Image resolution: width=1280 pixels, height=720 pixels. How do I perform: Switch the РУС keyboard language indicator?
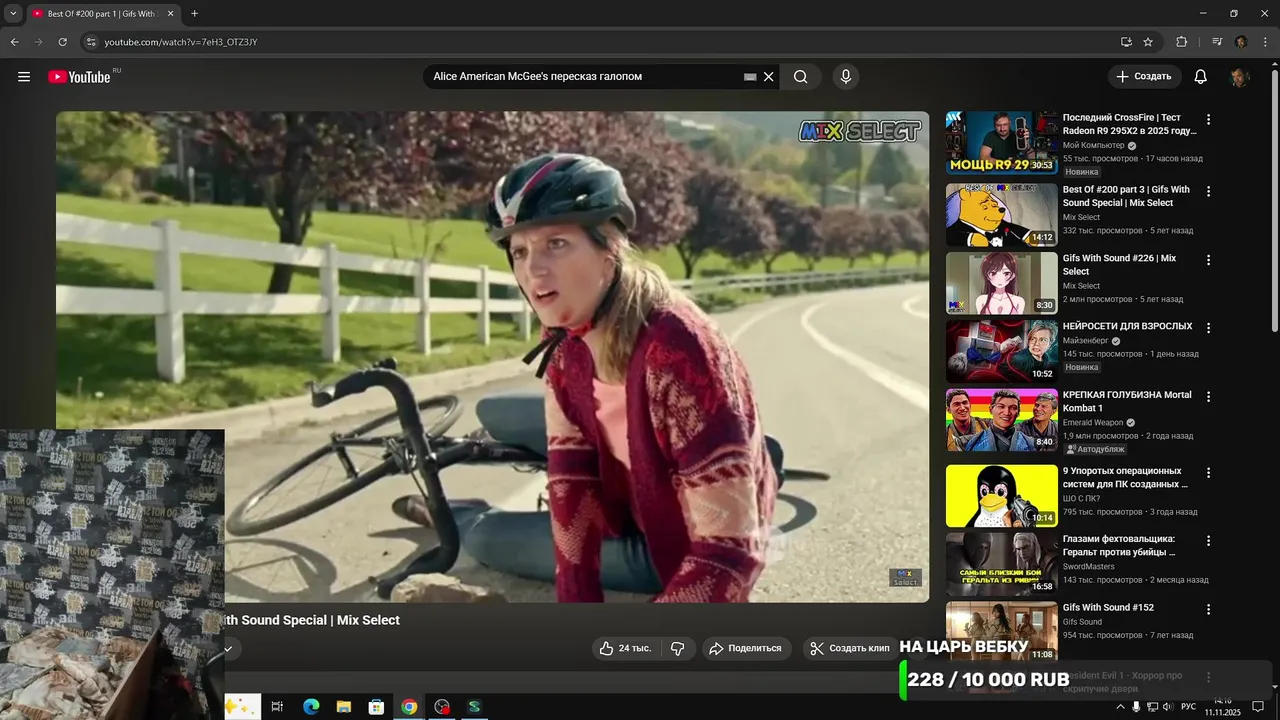click(1188, 707)
